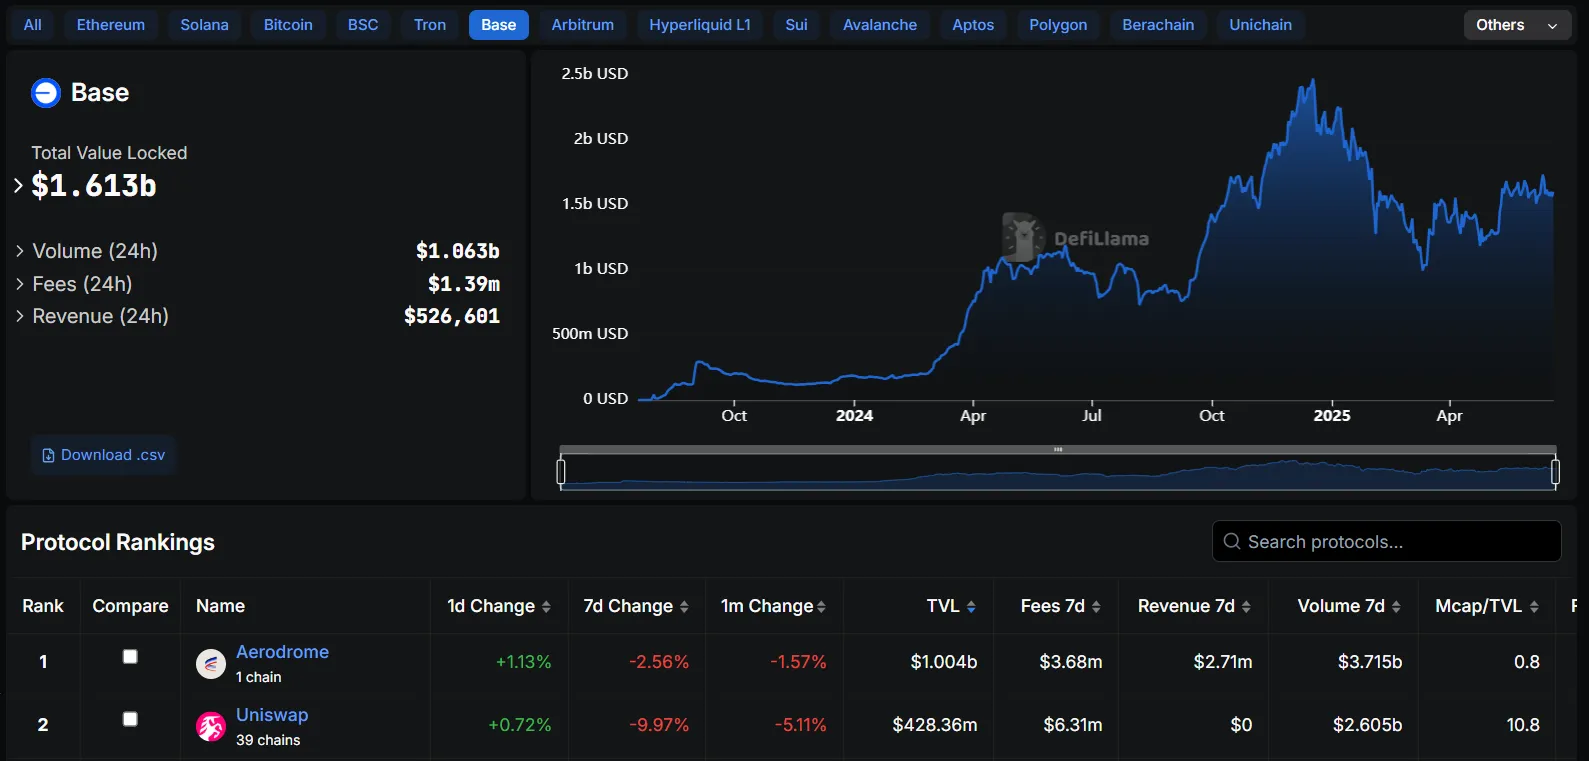Click Aerodrome's +1.13% change cell
The image size is (1589, 761).
coord(524,662)
